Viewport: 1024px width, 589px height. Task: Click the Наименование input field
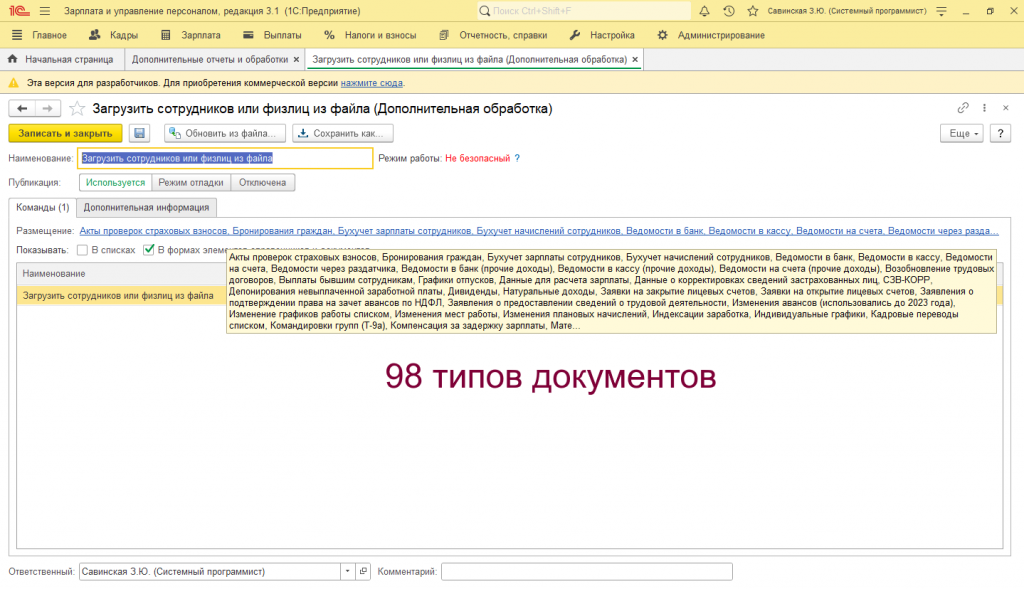coord(225,158)
